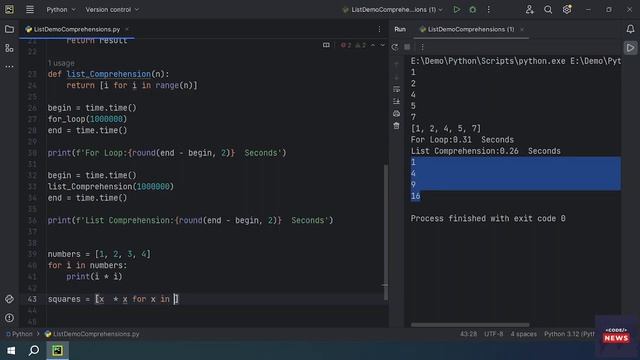Click 'List Comprehension:0.26 Seconds' console line
The width and height of the screenshot is (640, 360).
pyautogui.click(x=485, y=151)
